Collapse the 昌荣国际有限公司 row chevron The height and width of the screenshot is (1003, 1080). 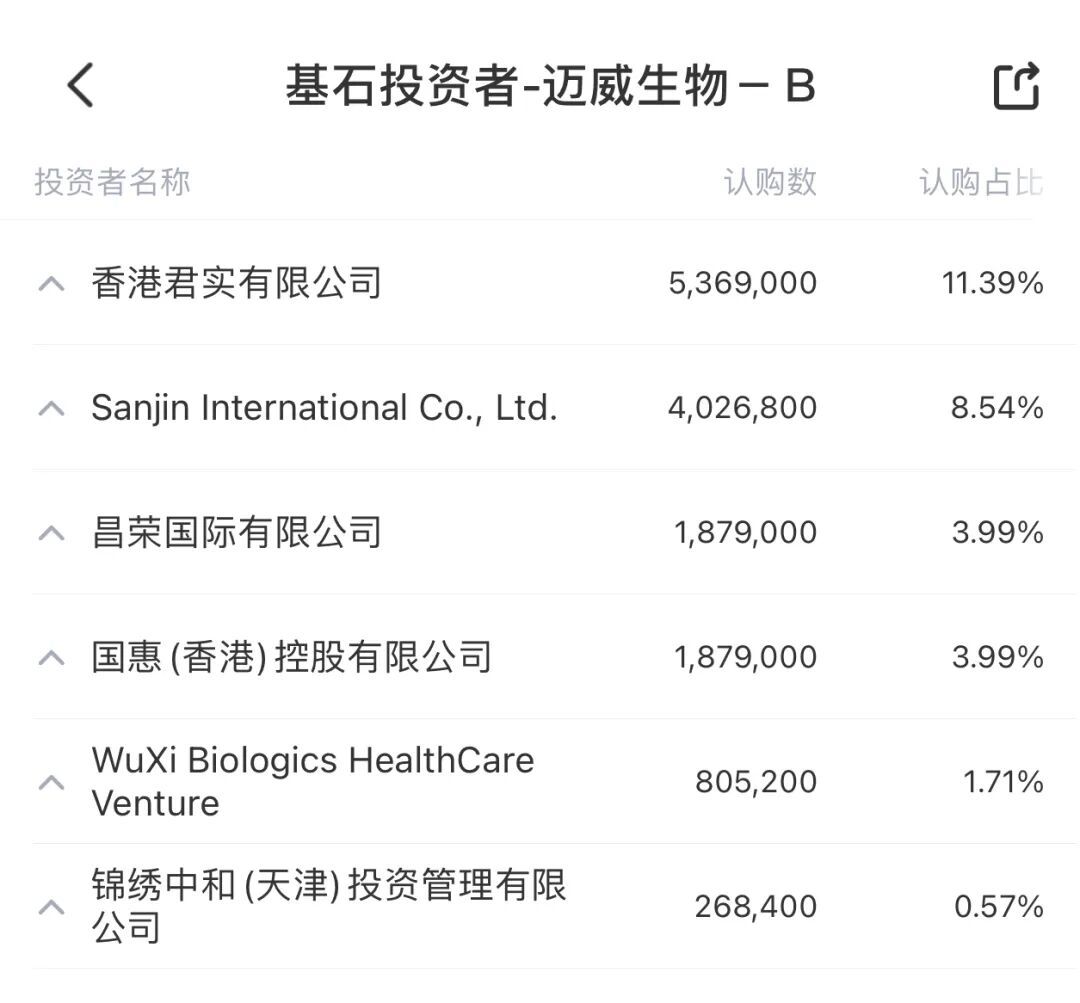51,533
